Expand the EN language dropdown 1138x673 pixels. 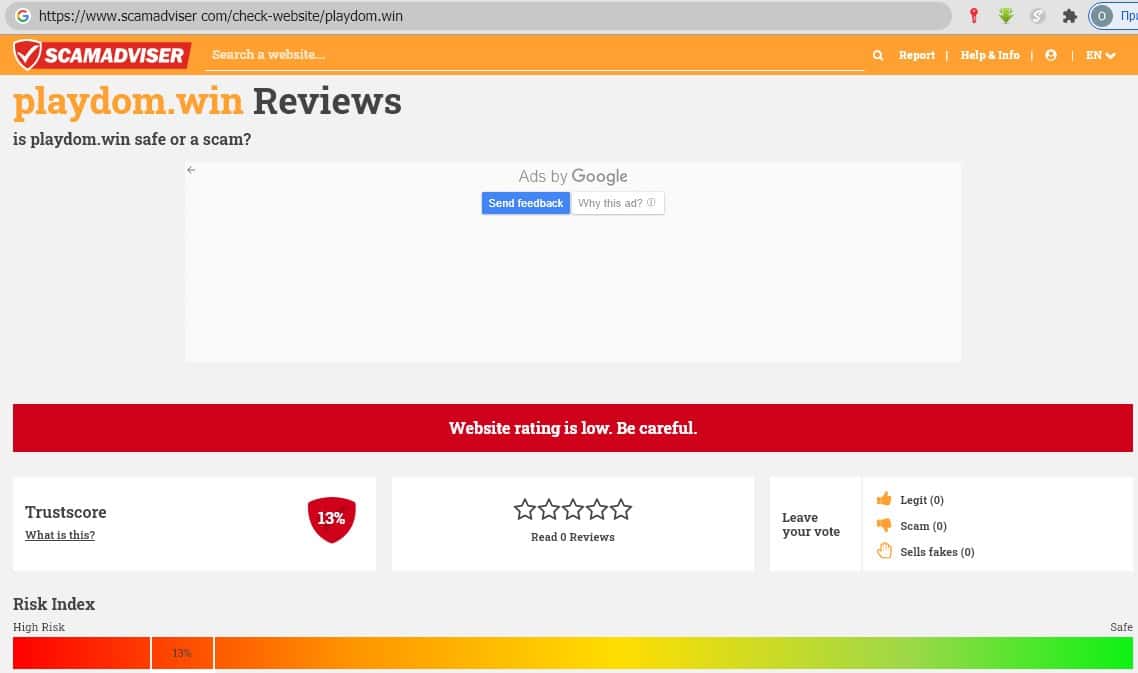(1100, 55)
